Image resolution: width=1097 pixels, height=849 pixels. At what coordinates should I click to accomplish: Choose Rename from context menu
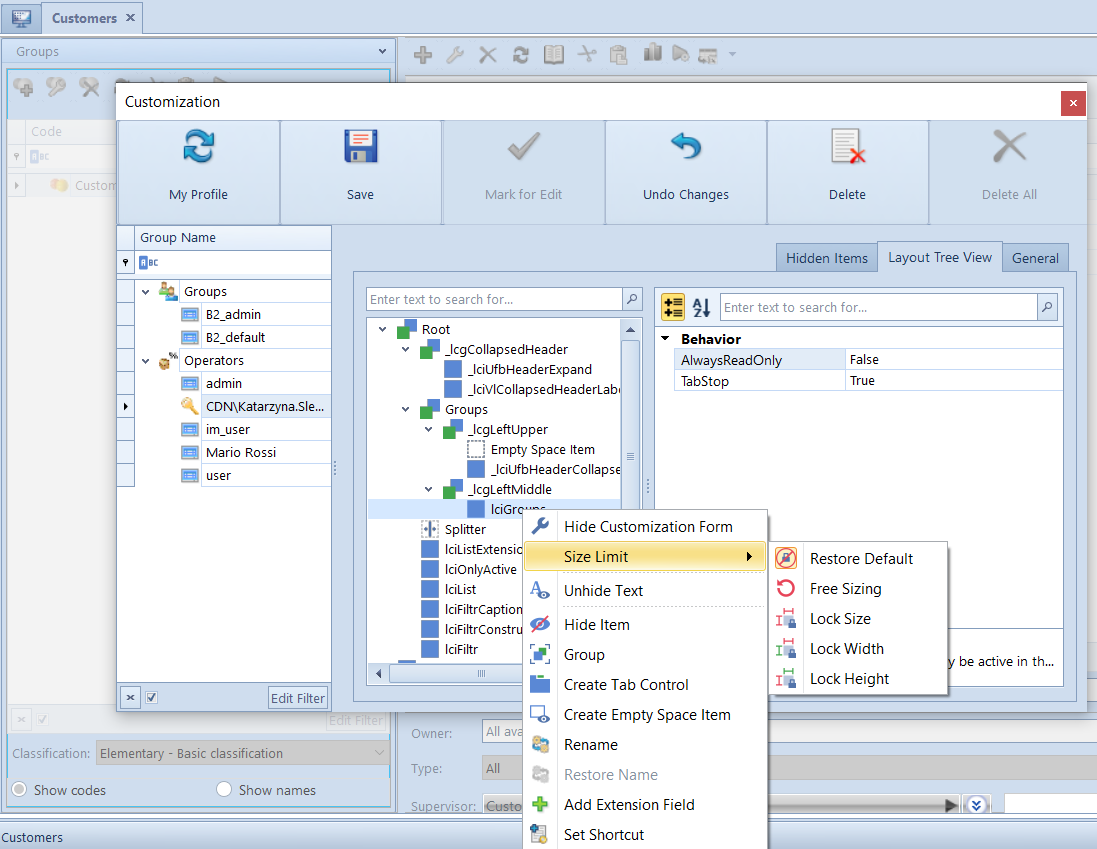[x=646, y=745]
